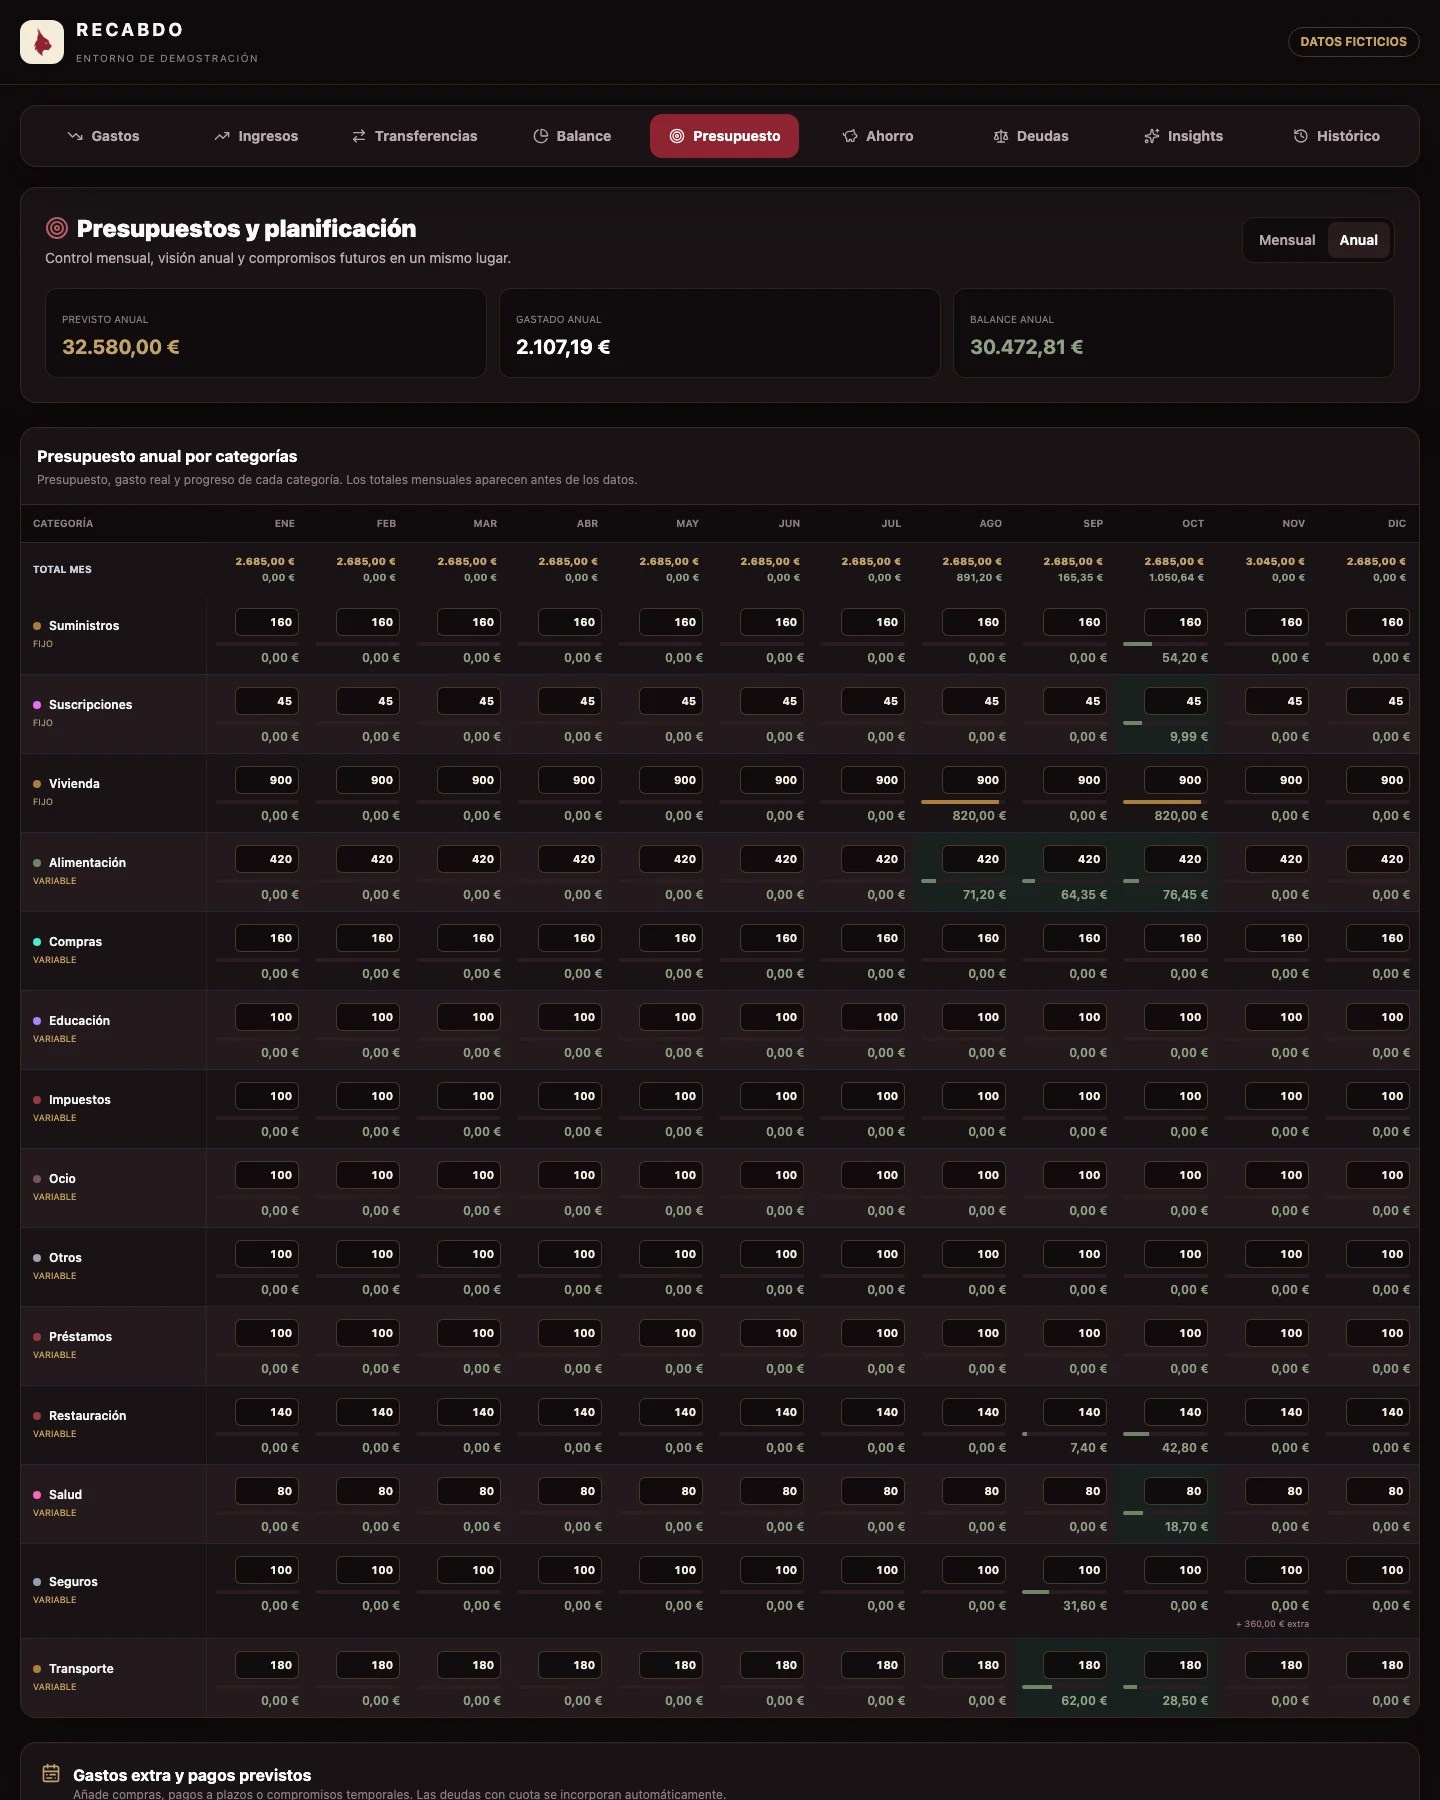1440x1800 pixels.
Task: Click the + 360,00 € extra note
Action: pyautogui.click(x=1272, y=1624)
